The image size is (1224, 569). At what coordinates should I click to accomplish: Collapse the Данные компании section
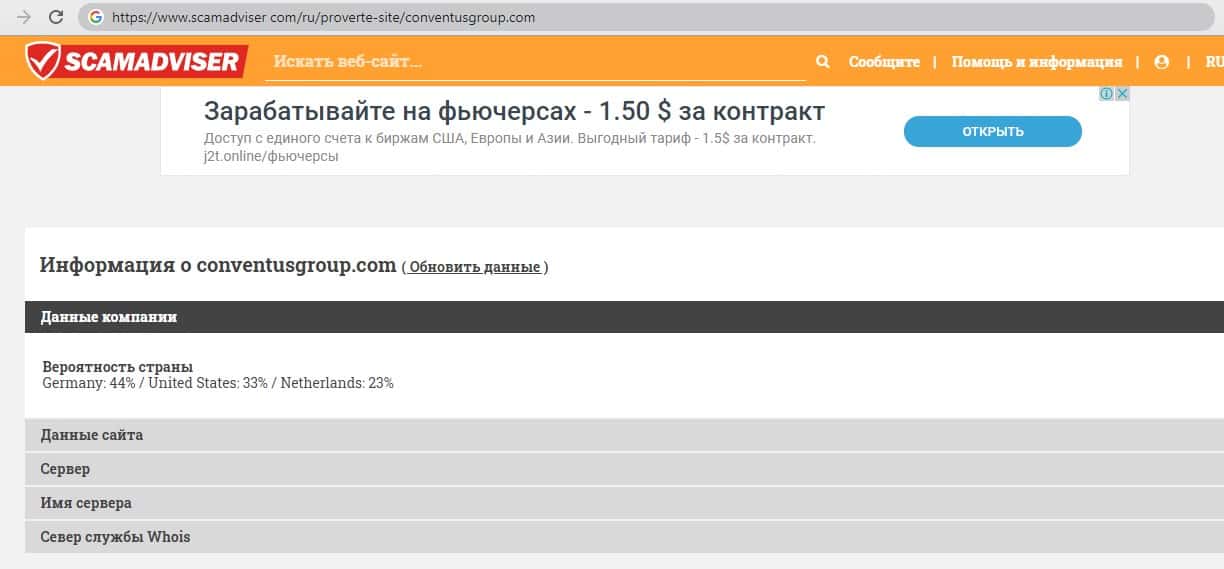point(624,317)
